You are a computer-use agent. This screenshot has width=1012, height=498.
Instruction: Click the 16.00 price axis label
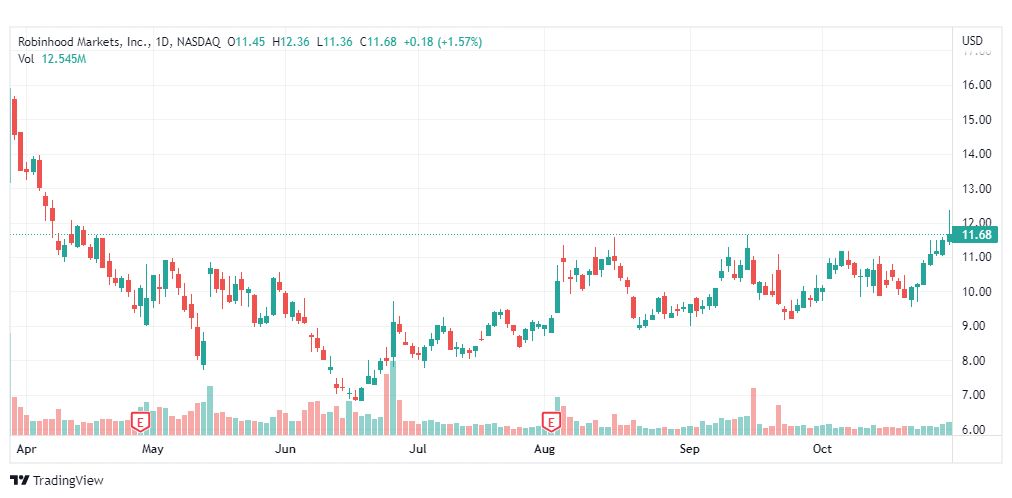pos(976,85)
